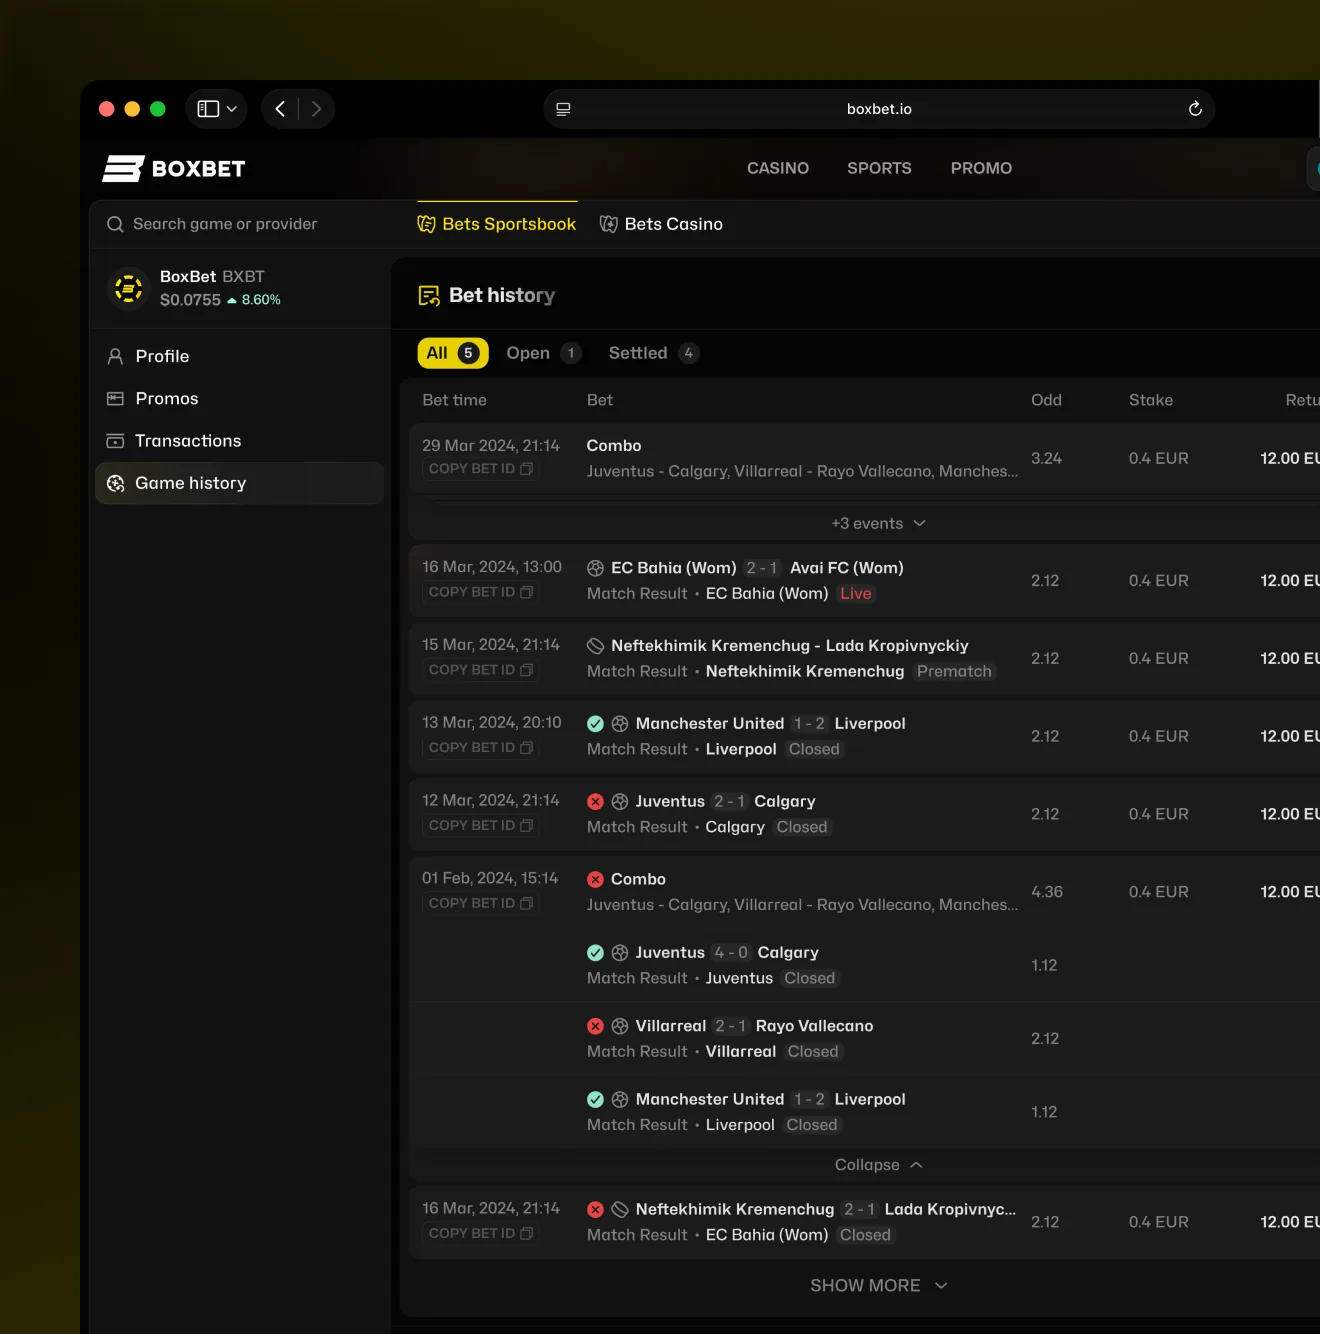
Task: Click SHOW MORE bets
Action: coord(878,1285)
